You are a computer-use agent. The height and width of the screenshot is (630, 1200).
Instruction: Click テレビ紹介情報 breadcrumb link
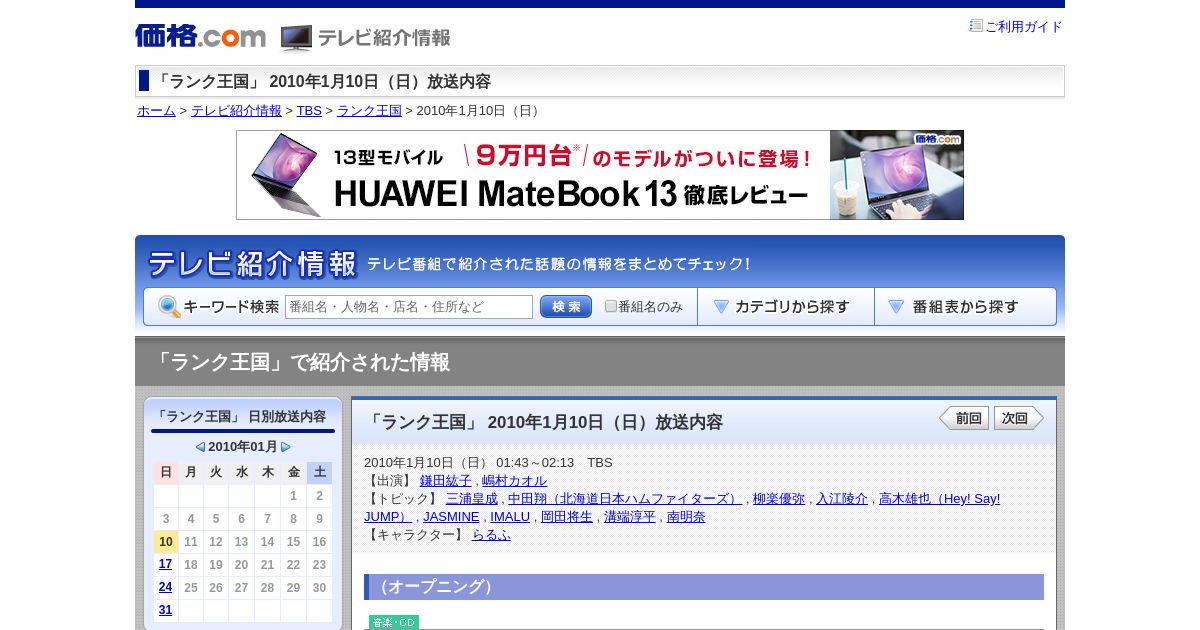coord(236,111)
